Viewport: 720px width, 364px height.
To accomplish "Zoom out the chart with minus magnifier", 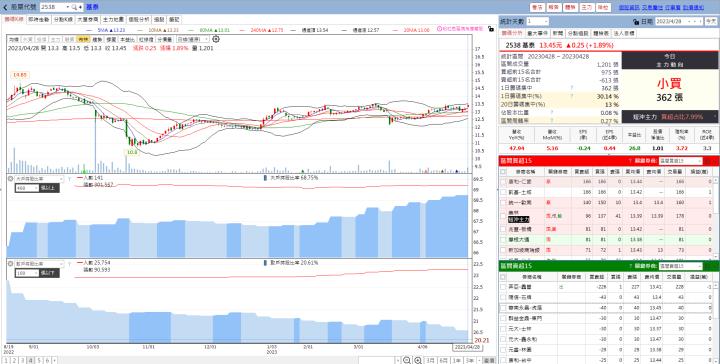I will (407, 360).
